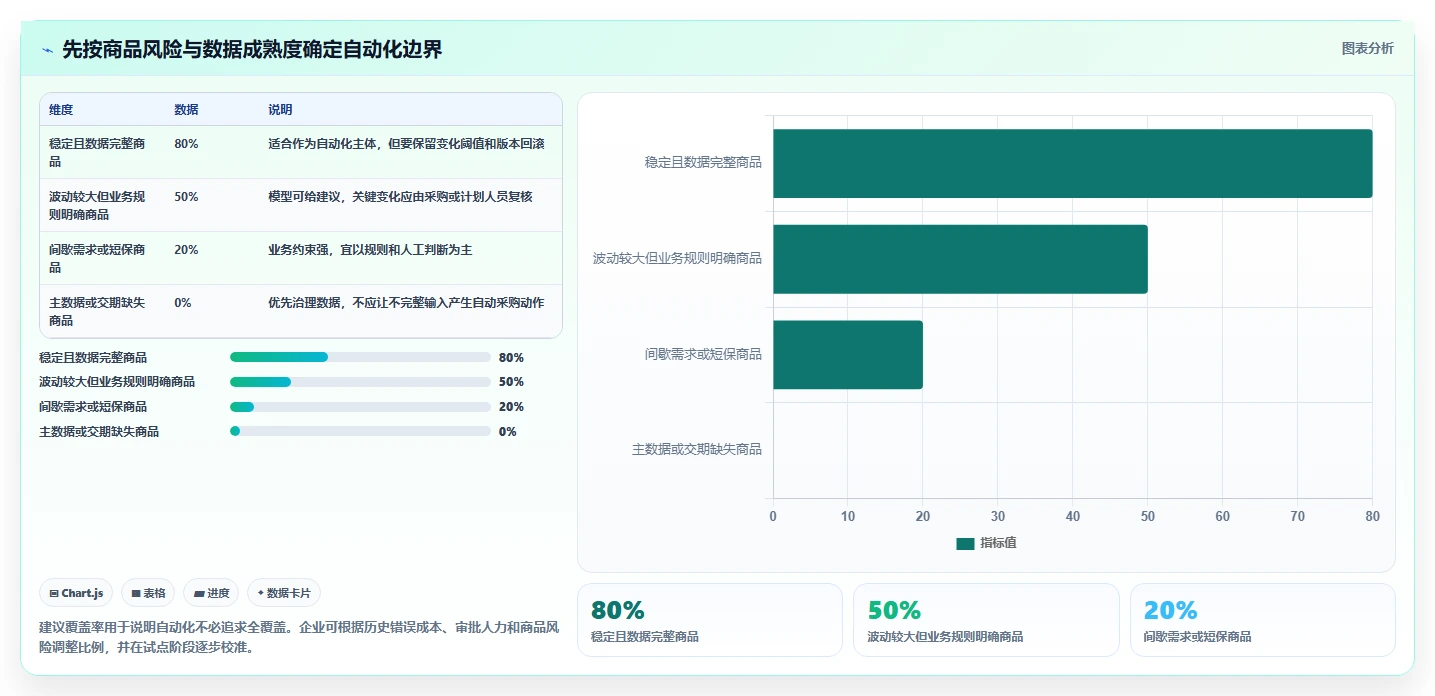Screen dimensions: 1435x696
Task: Click table cell 主数据或交期缺失商品 in 维度 column
Action: pyautogui.click(x=101, y=311)
